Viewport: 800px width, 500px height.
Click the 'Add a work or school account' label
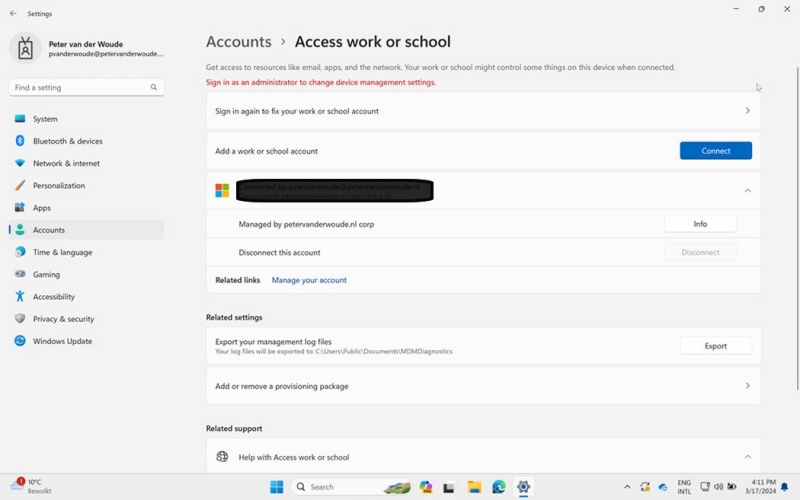(266, 151)
